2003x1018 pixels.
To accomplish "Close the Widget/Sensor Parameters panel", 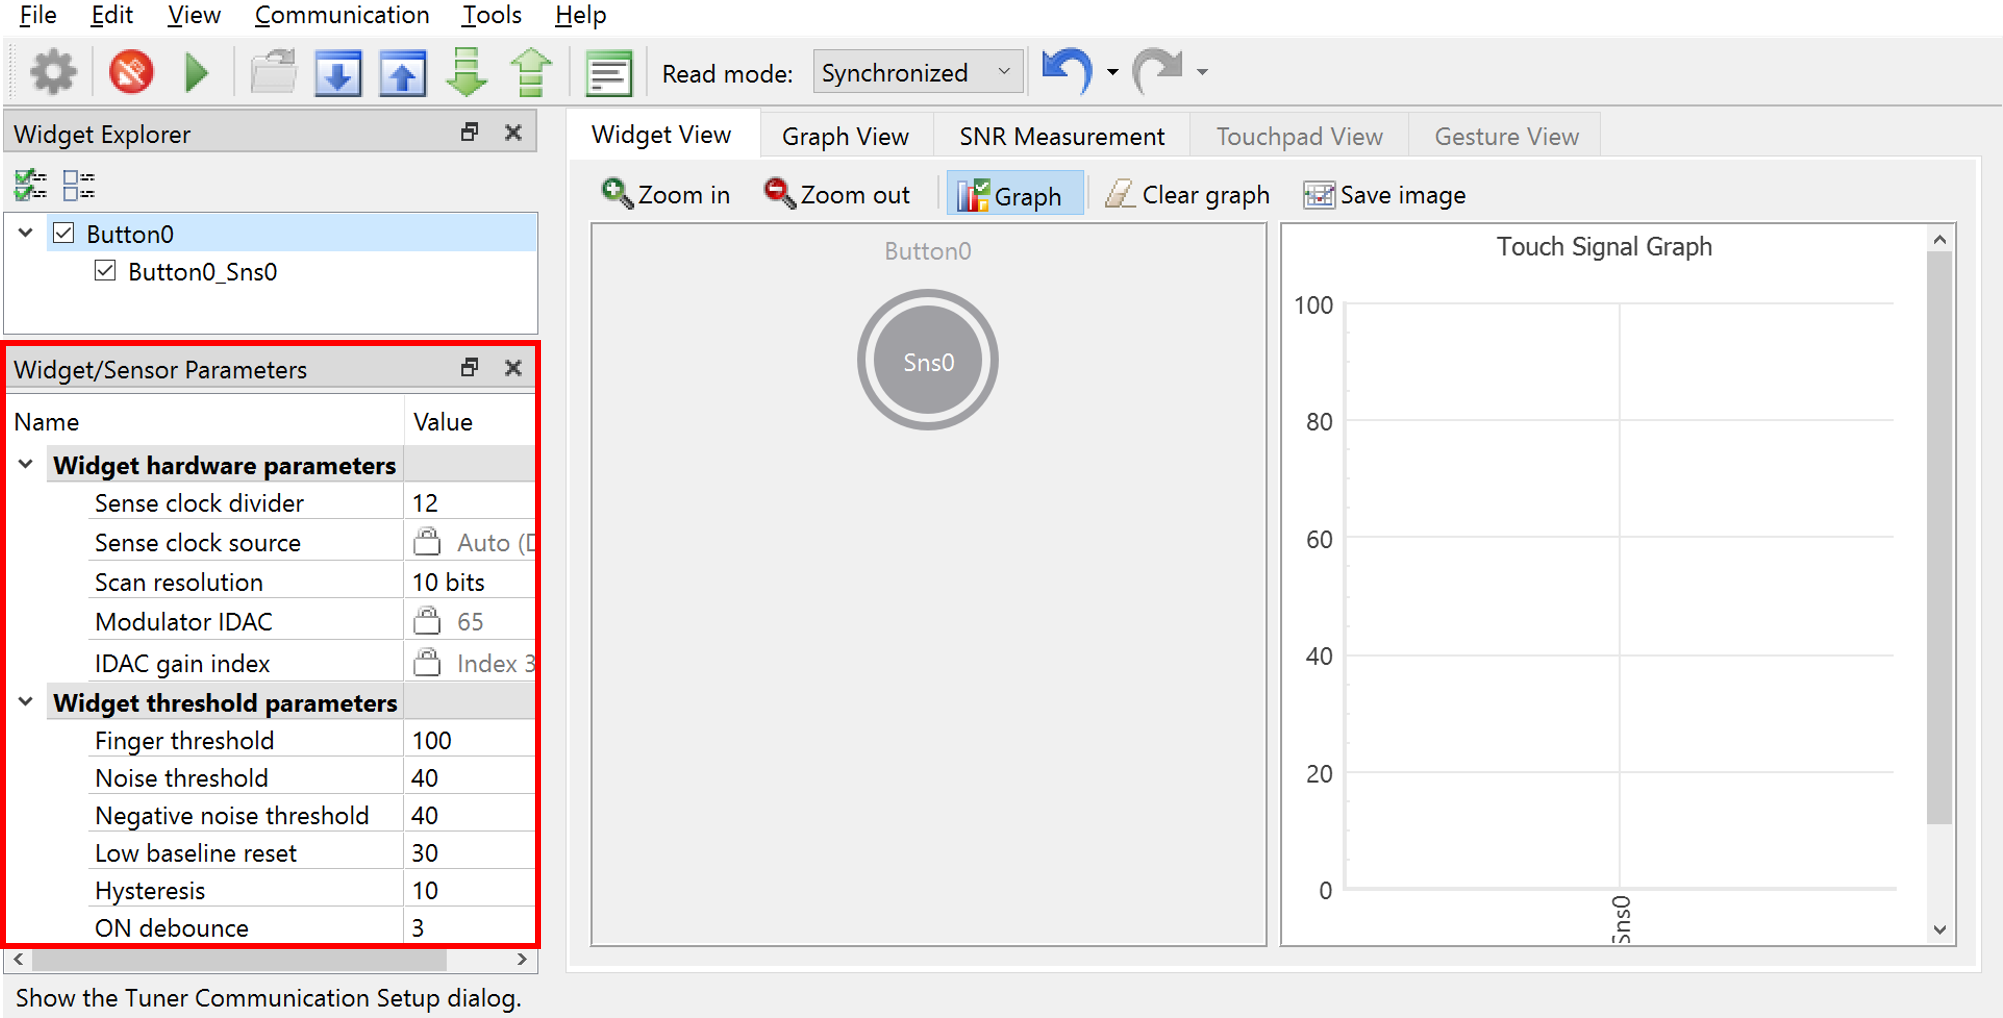I will 513,368.
